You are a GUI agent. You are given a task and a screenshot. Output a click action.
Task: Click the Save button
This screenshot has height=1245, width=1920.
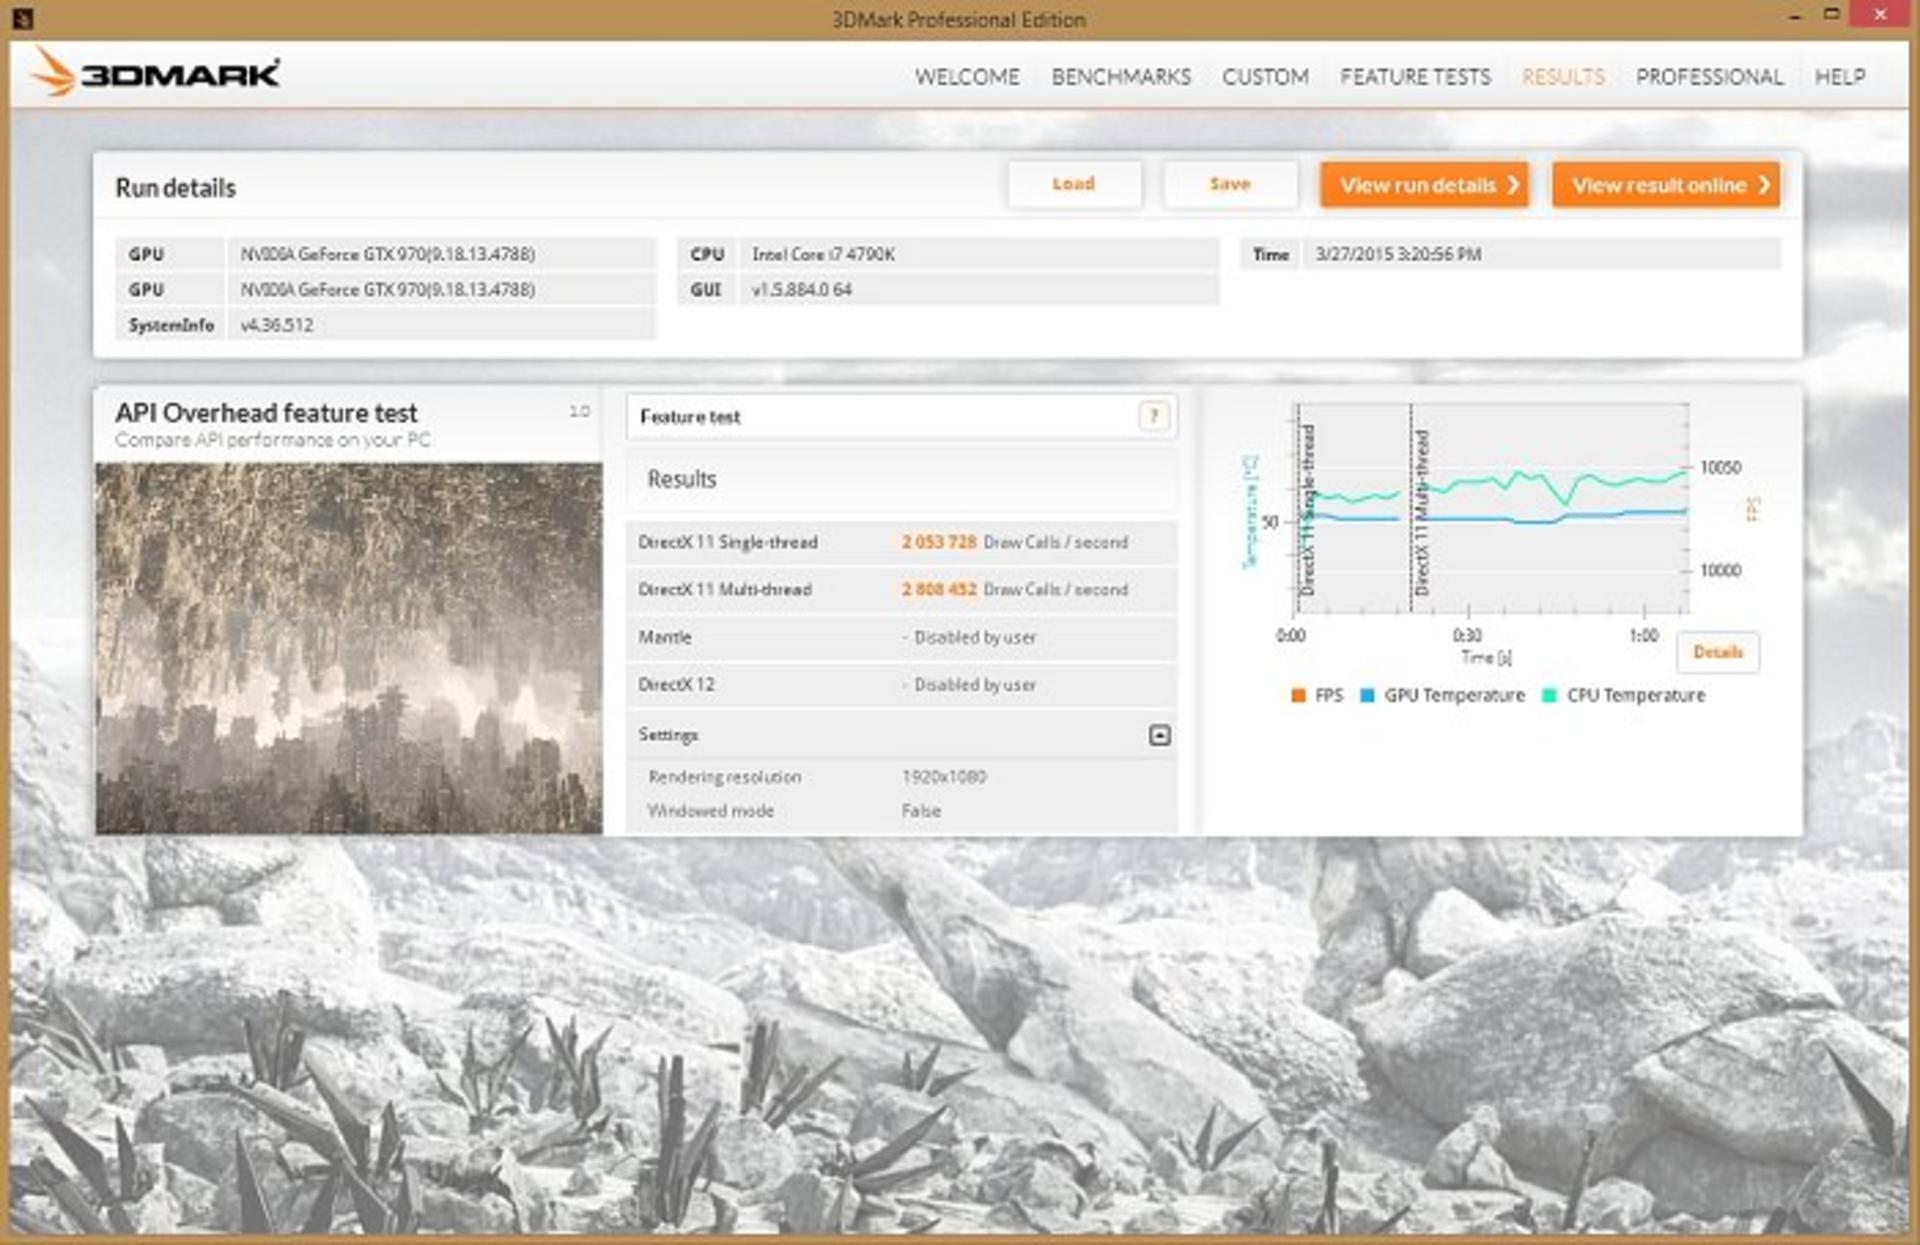[x=1230, y=184]
